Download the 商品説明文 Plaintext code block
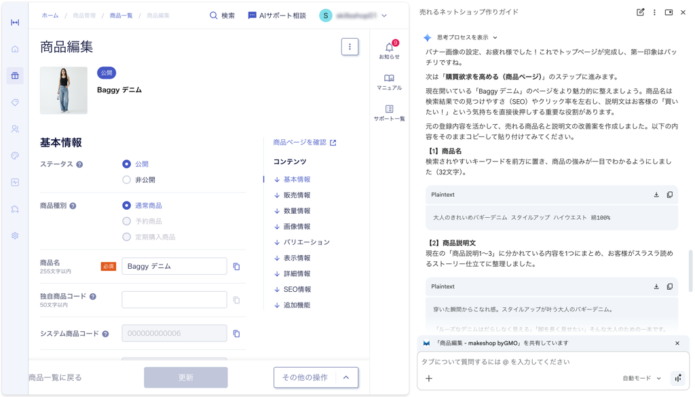This screenshot has width=695, height=397. point(656,287)
